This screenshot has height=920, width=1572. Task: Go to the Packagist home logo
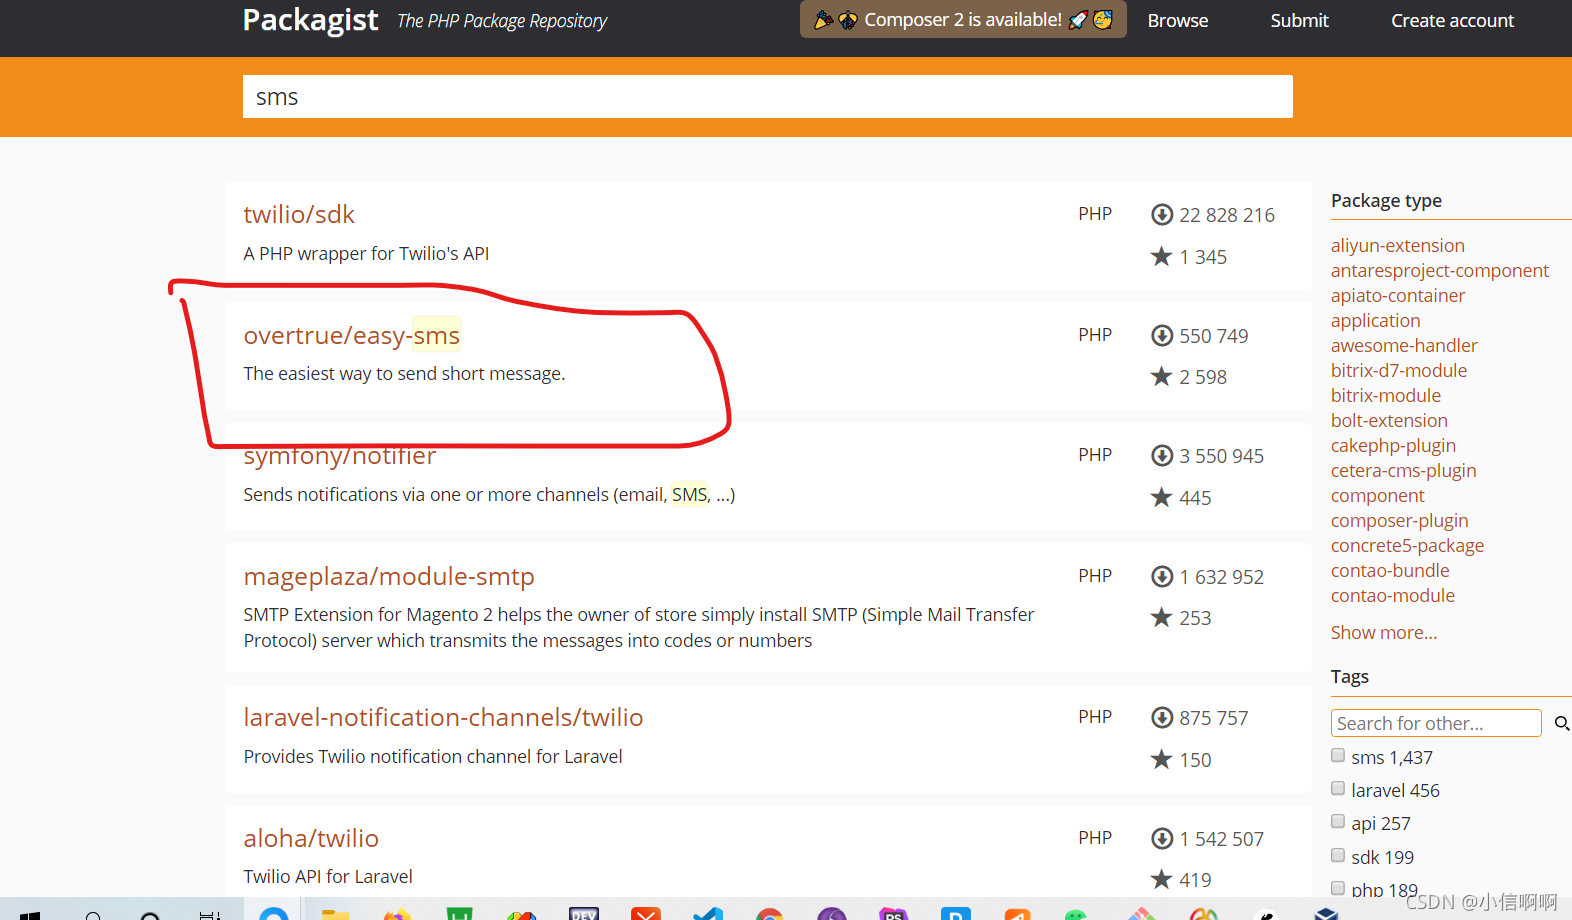pyautogui.click(x=311, y=20)
